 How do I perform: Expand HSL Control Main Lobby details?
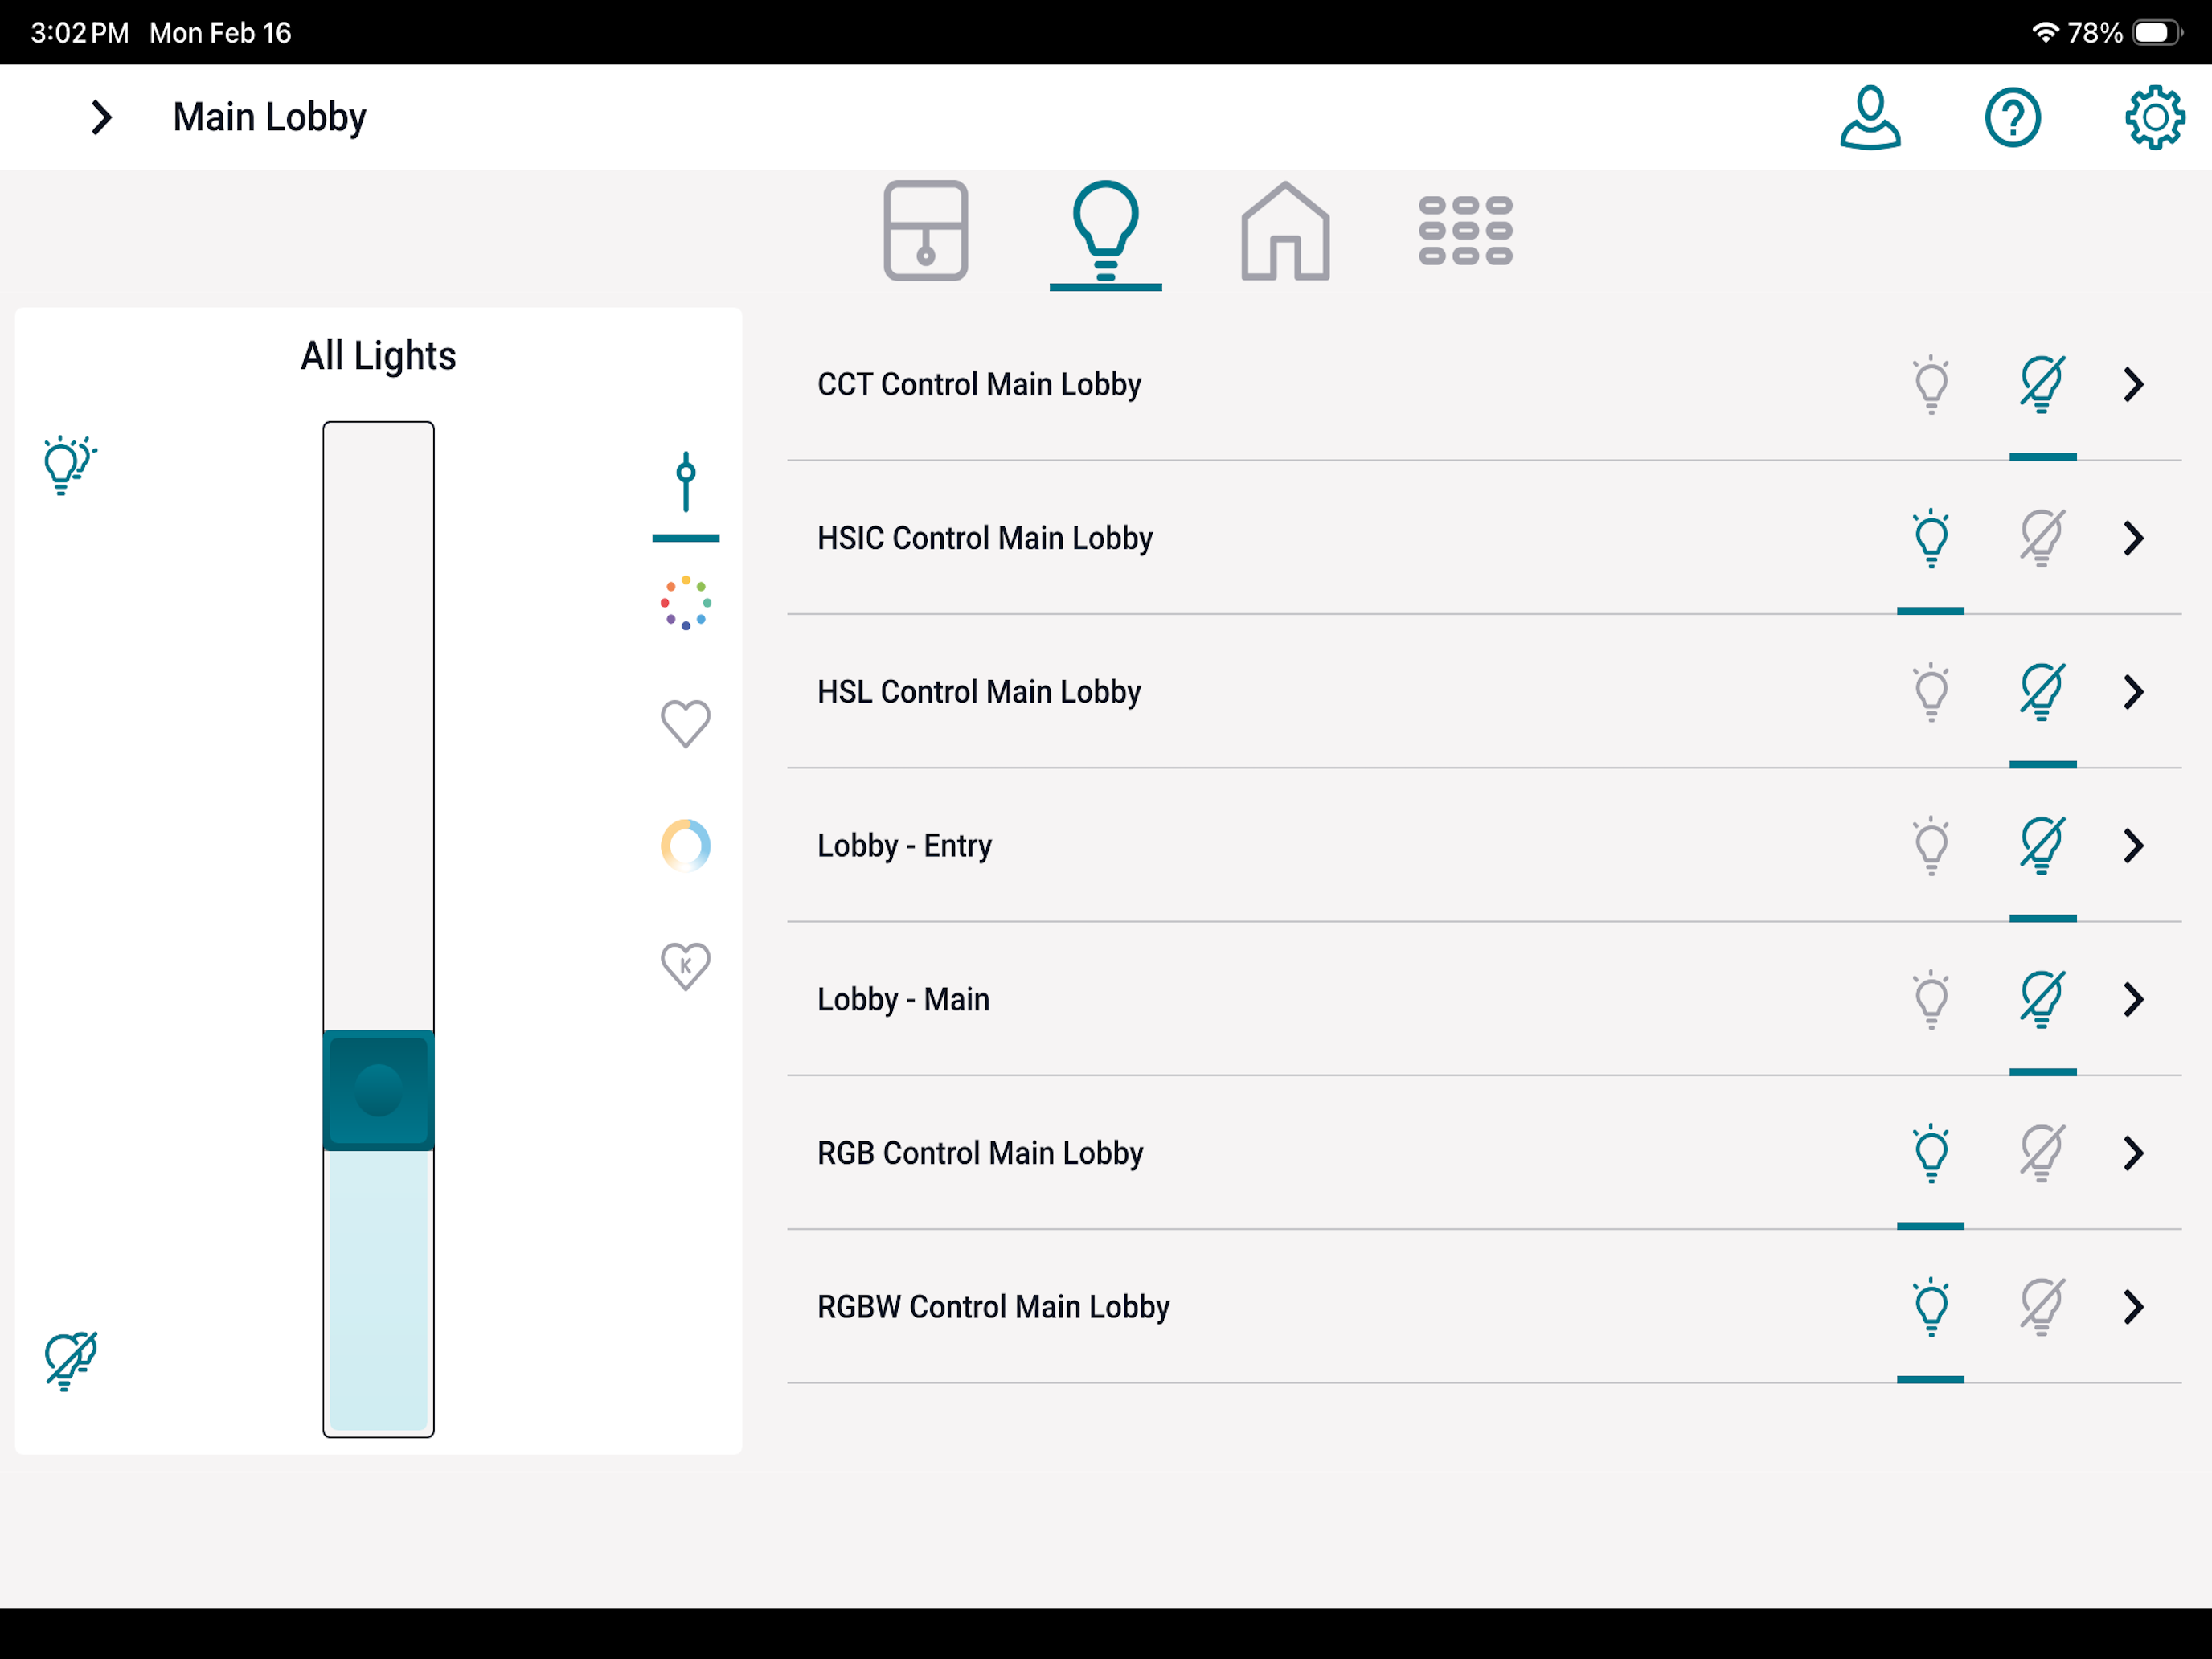coord(2133,692)
